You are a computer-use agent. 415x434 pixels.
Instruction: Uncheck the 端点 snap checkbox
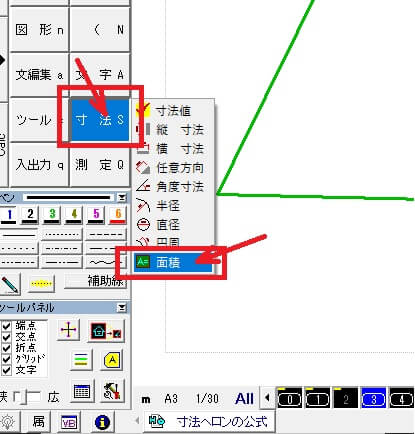7,326
